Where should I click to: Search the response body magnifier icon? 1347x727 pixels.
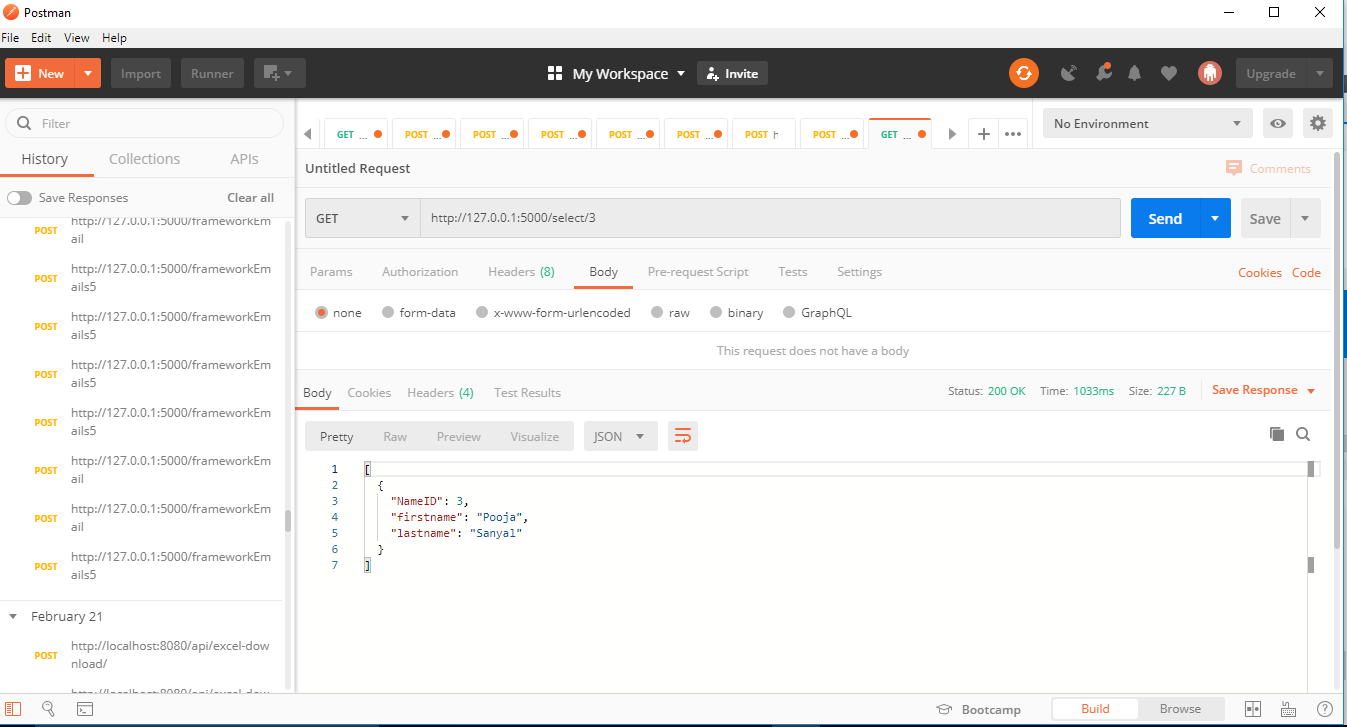point(1303,434)
